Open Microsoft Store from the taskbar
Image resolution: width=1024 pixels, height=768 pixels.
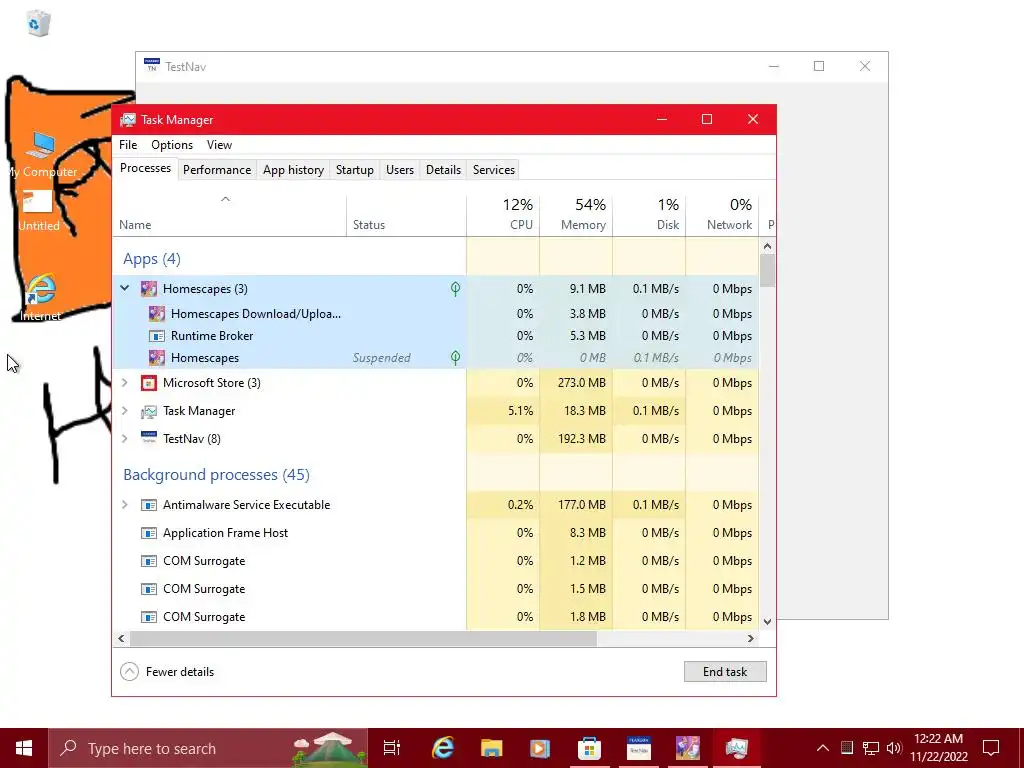pyautogui.click(x=589, y=748)
